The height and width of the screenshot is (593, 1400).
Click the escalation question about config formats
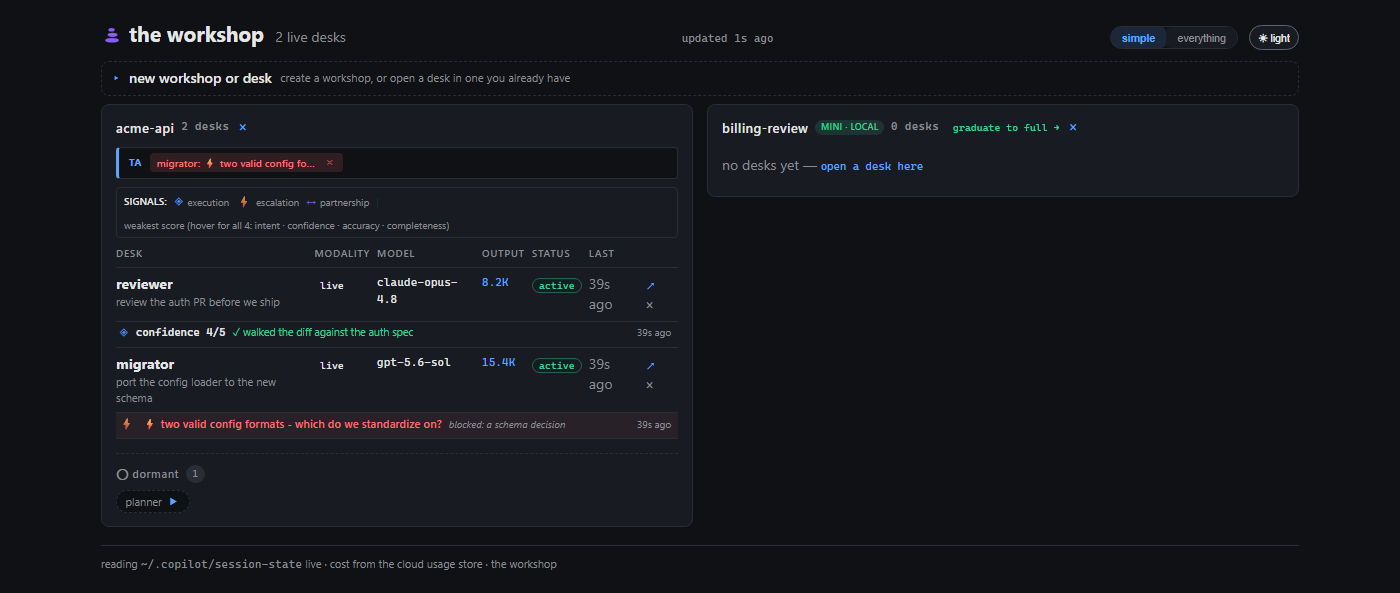click(x=301, y=424)
